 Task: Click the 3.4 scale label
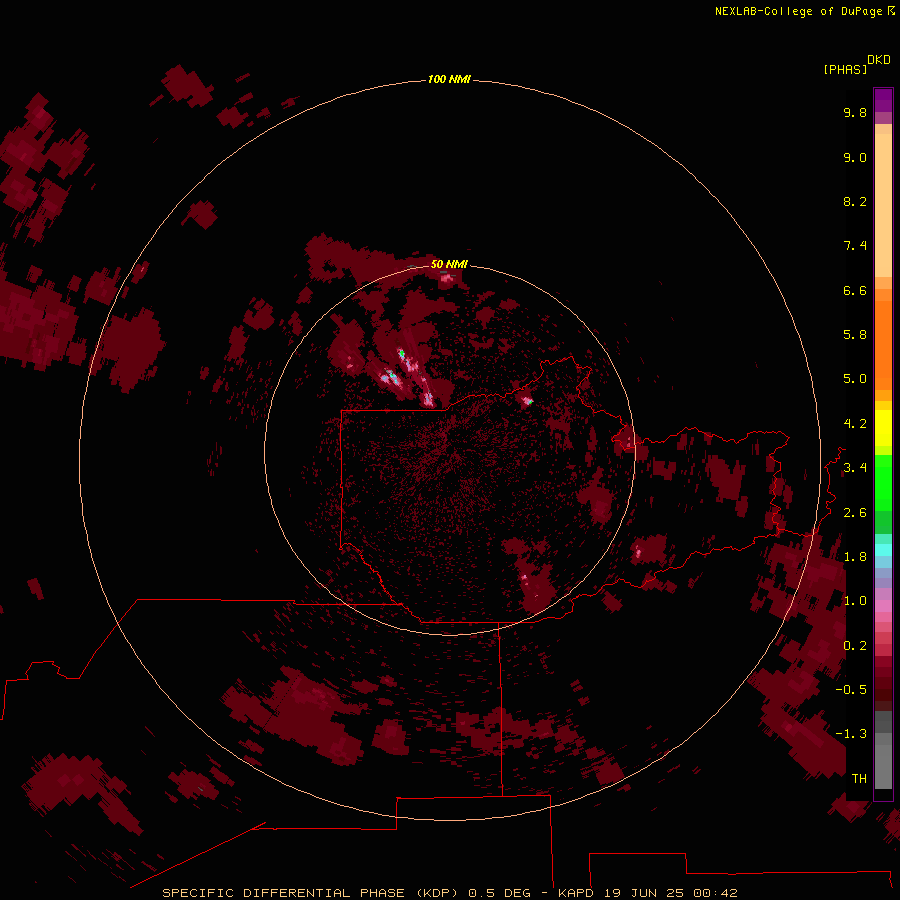pos(855,468)
